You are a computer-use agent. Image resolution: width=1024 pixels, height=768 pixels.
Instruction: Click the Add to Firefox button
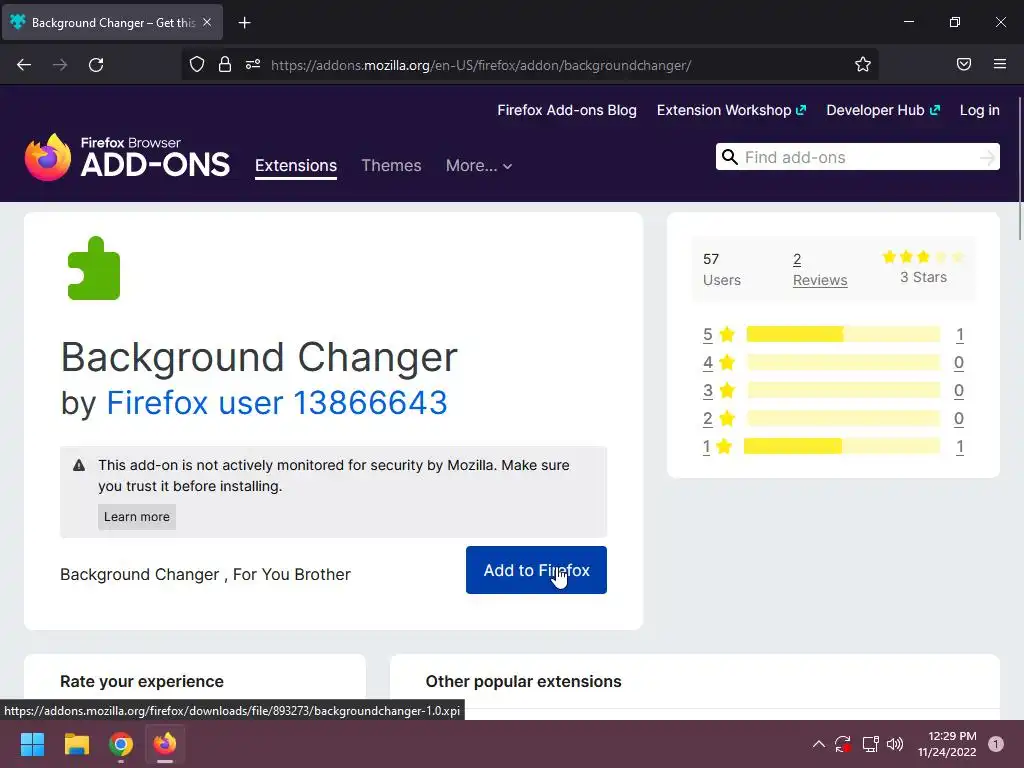coord(536,570)
